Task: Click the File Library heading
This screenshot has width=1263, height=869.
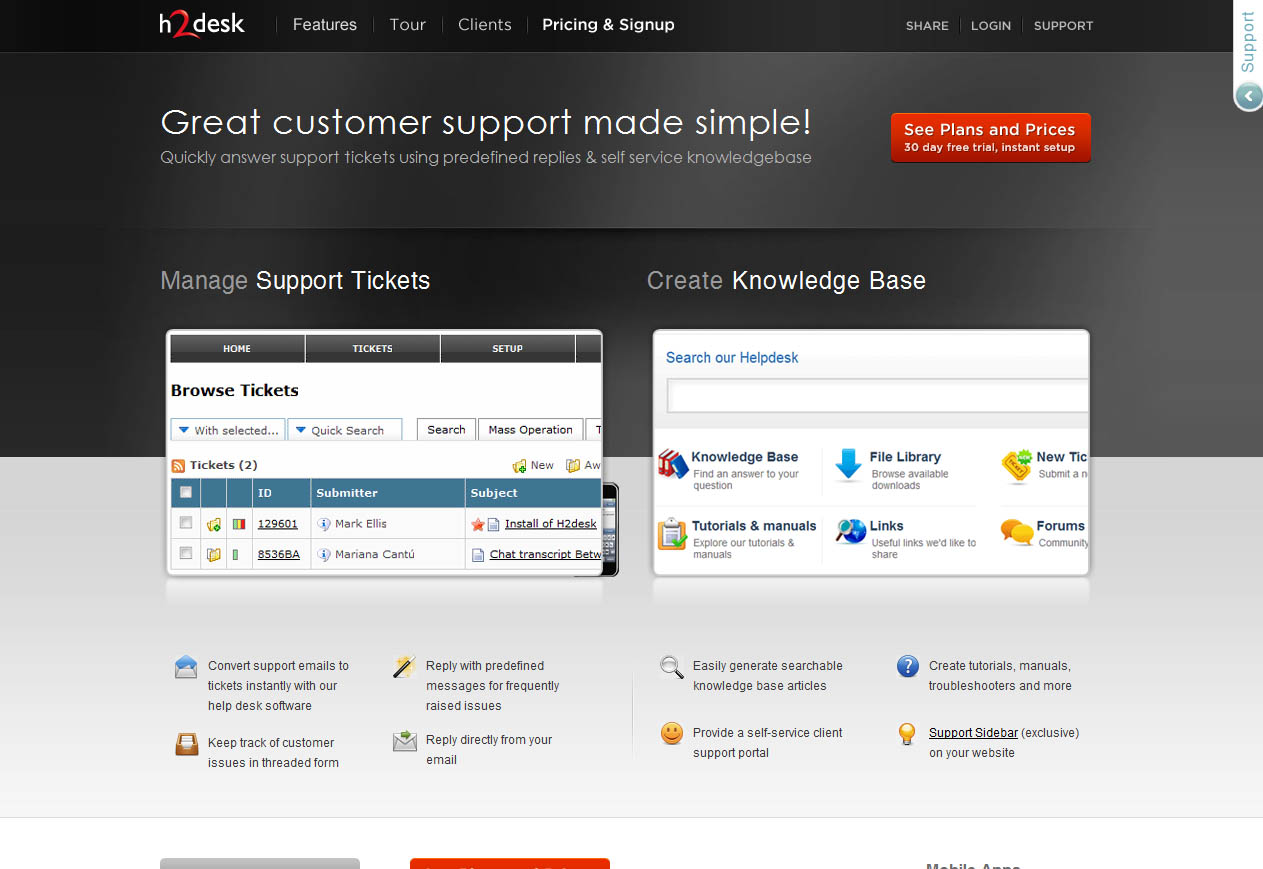Action: coord(905,457)
